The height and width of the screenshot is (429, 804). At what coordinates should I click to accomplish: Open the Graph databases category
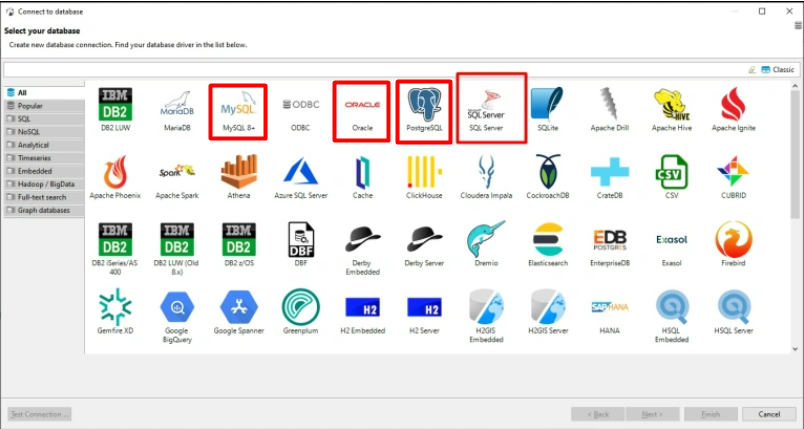click(x=44, y=210)
